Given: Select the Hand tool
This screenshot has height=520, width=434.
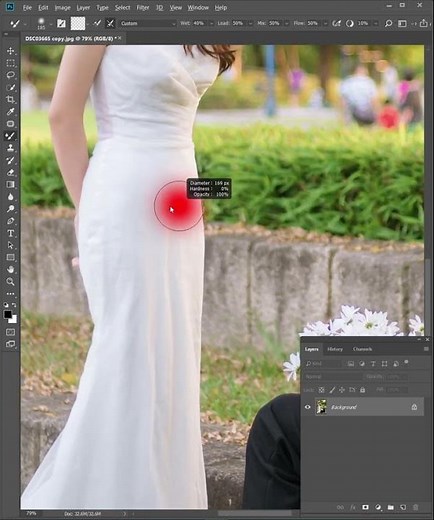Looking at the screenshot, I should [x=10, y=269].
